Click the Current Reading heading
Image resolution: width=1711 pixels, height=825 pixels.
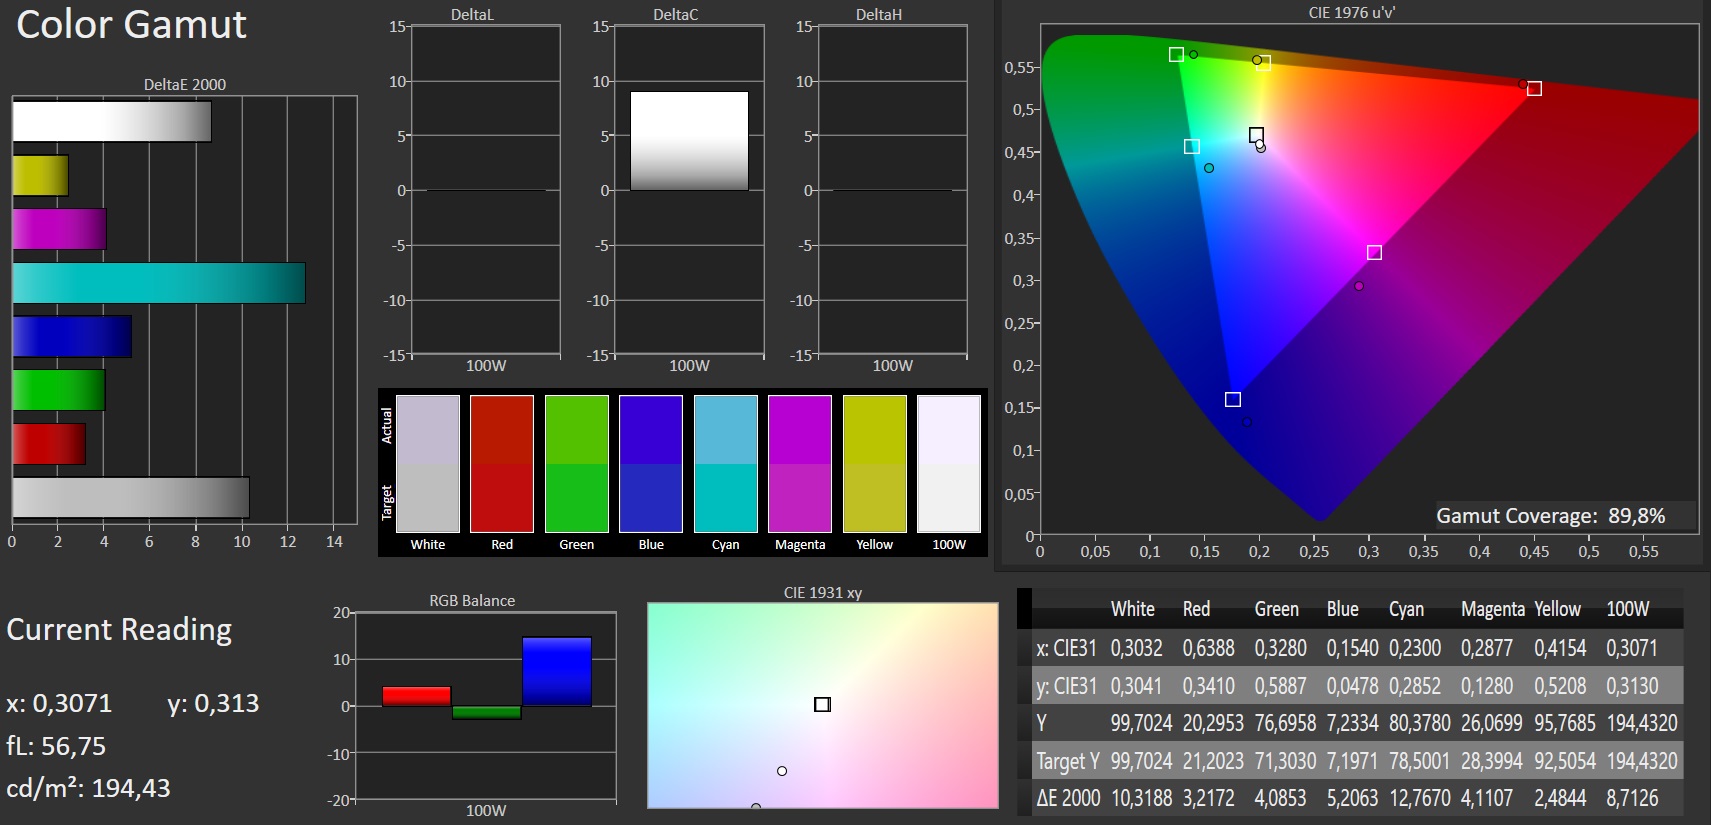(119, 629)
